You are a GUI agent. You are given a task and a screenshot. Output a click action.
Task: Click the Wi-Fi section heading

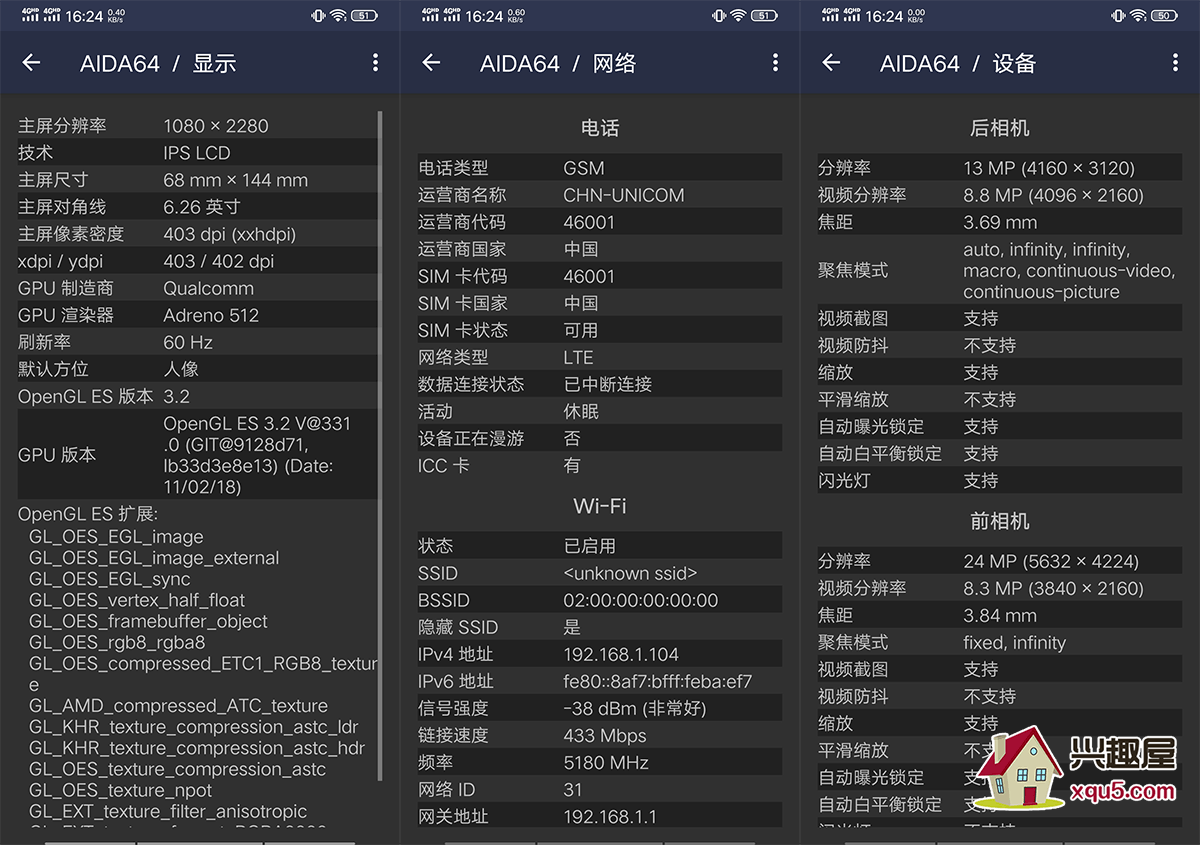(600, 506)
